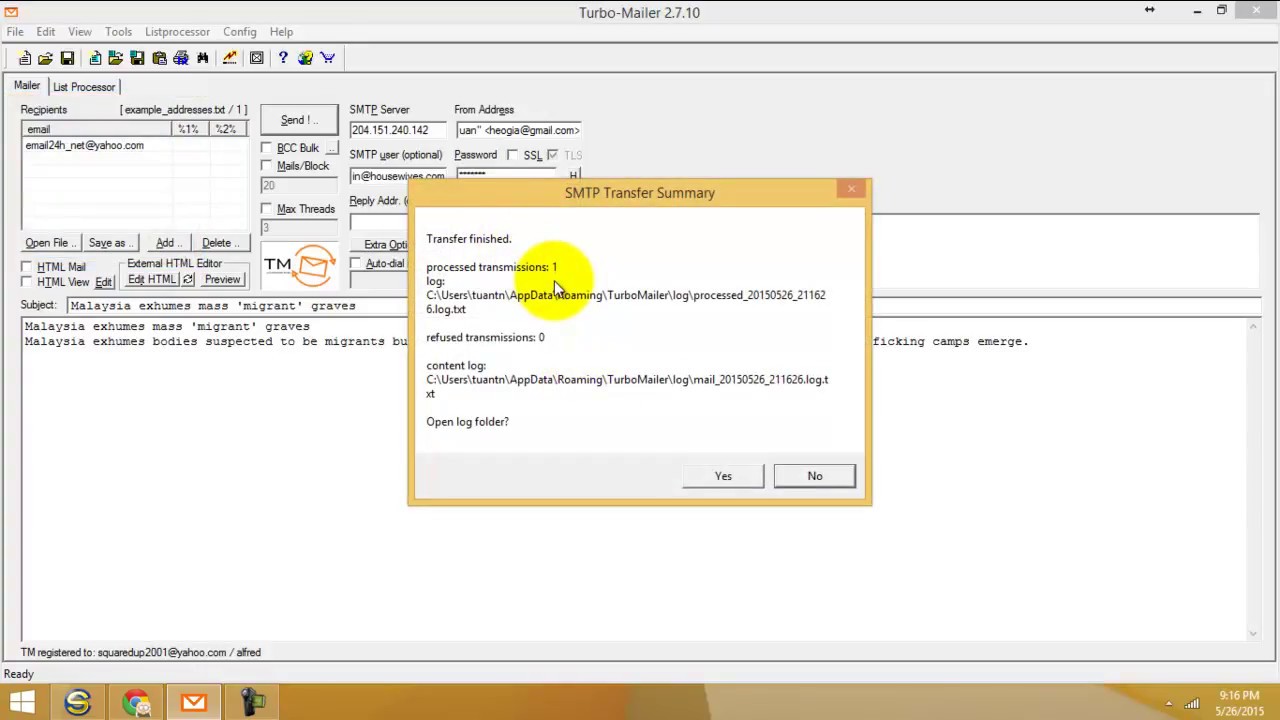Click the teal floppy disk save icon
Screen dimensions: 1280x720
(x=137, y=58)
